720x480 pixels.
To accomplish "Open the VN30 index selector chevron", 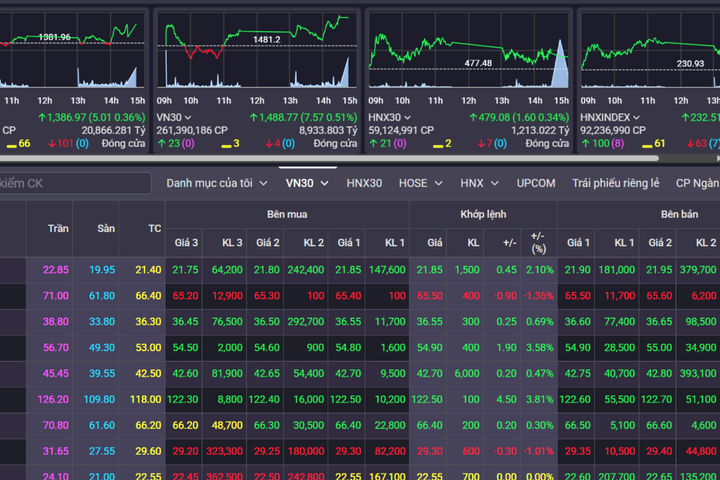I will pos(188,118).
